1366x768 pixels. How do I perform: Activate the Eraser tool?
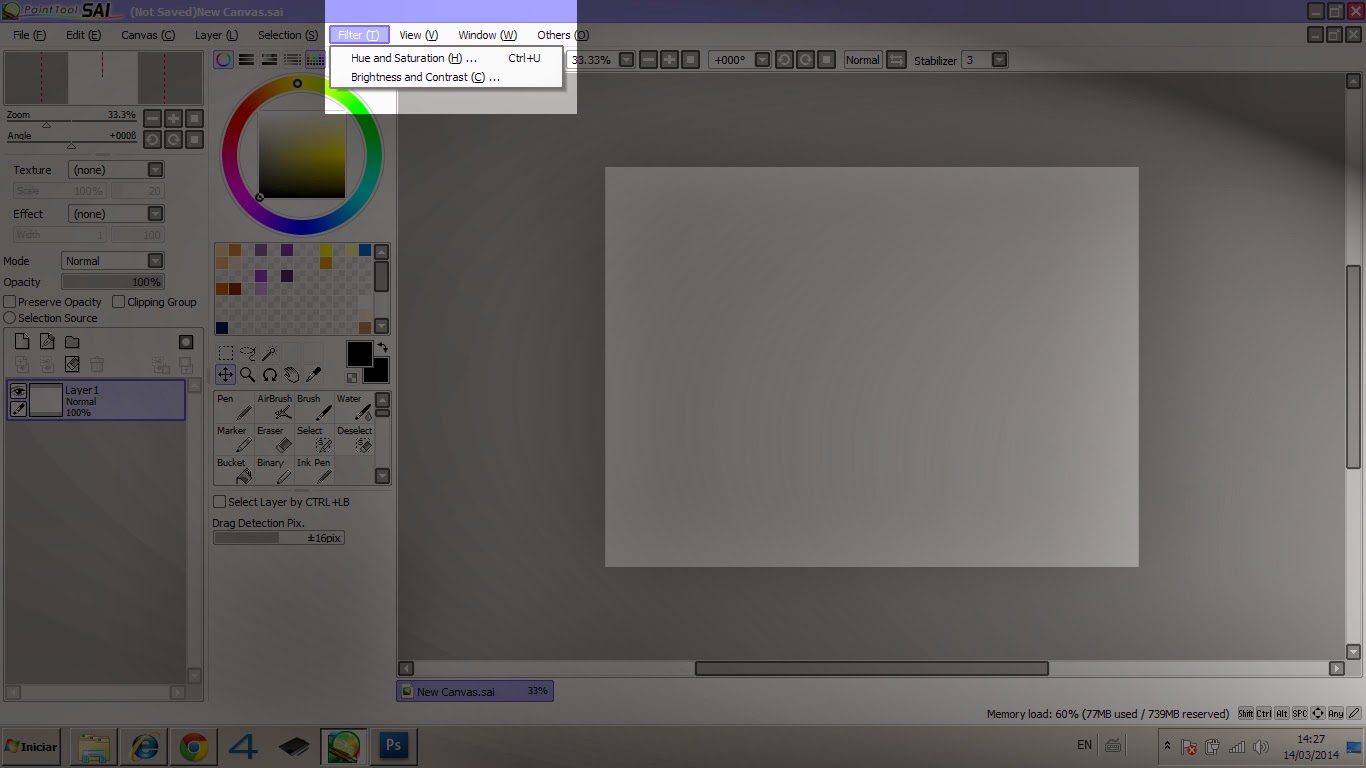click(274, 438)
